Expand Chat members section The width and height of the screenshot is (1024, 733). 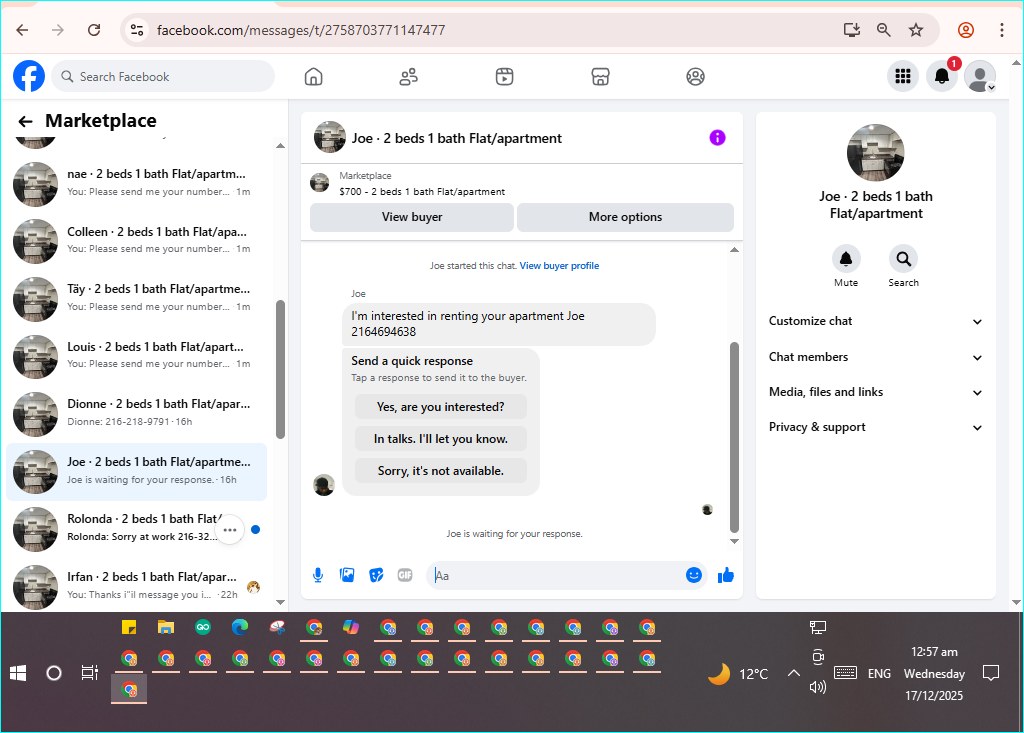(876, 357)
